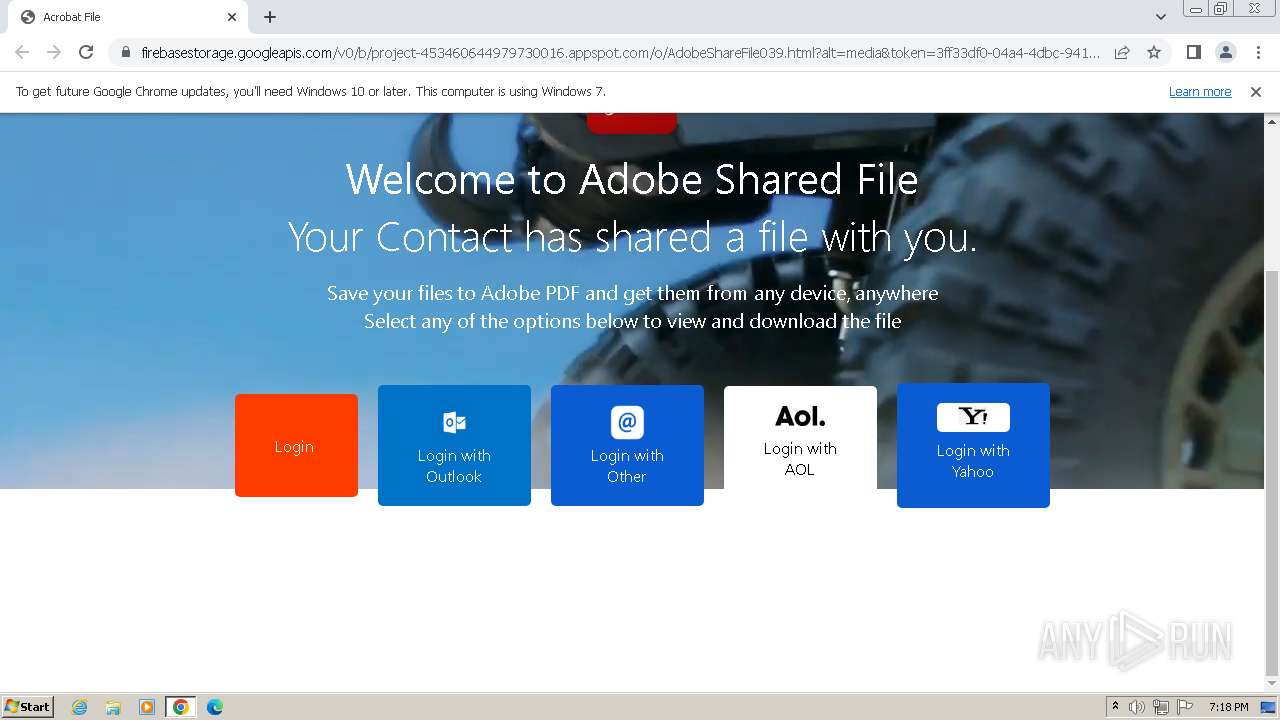Open Windows Media Player from taskbar
The width and height of the screenshot is (1280, 720).
[147, 707]
